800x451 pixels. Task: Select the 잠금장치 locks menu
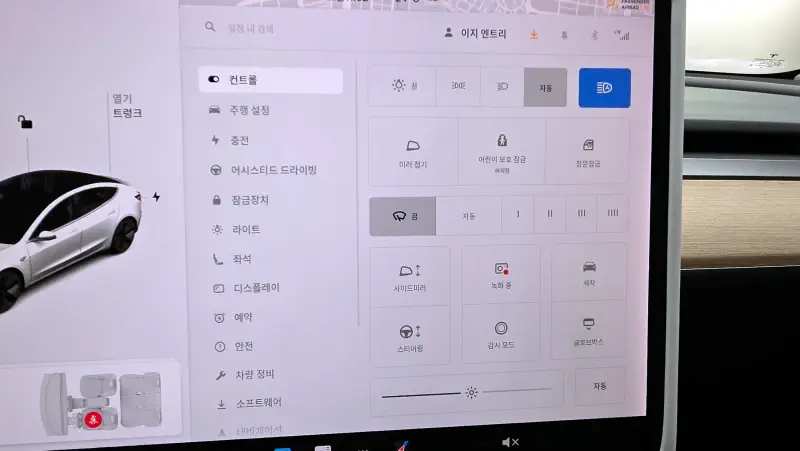[240, 200]
